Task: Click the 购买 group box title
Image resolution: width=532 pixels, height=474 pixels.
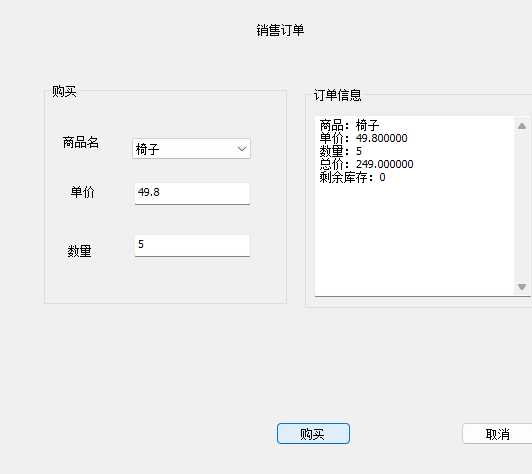Action: point(64,91)
